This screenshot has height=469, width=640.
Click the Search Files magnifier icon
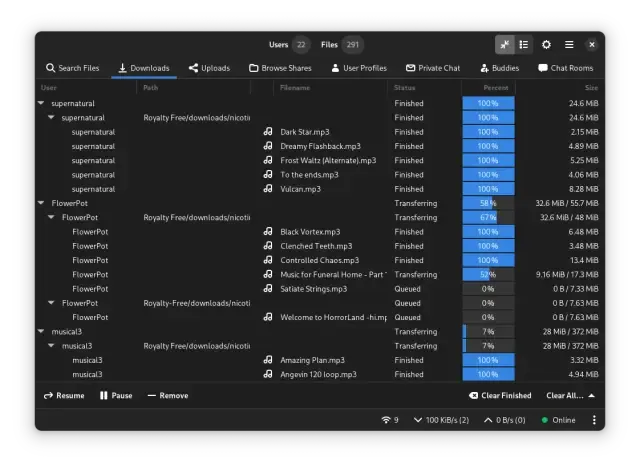50,69
